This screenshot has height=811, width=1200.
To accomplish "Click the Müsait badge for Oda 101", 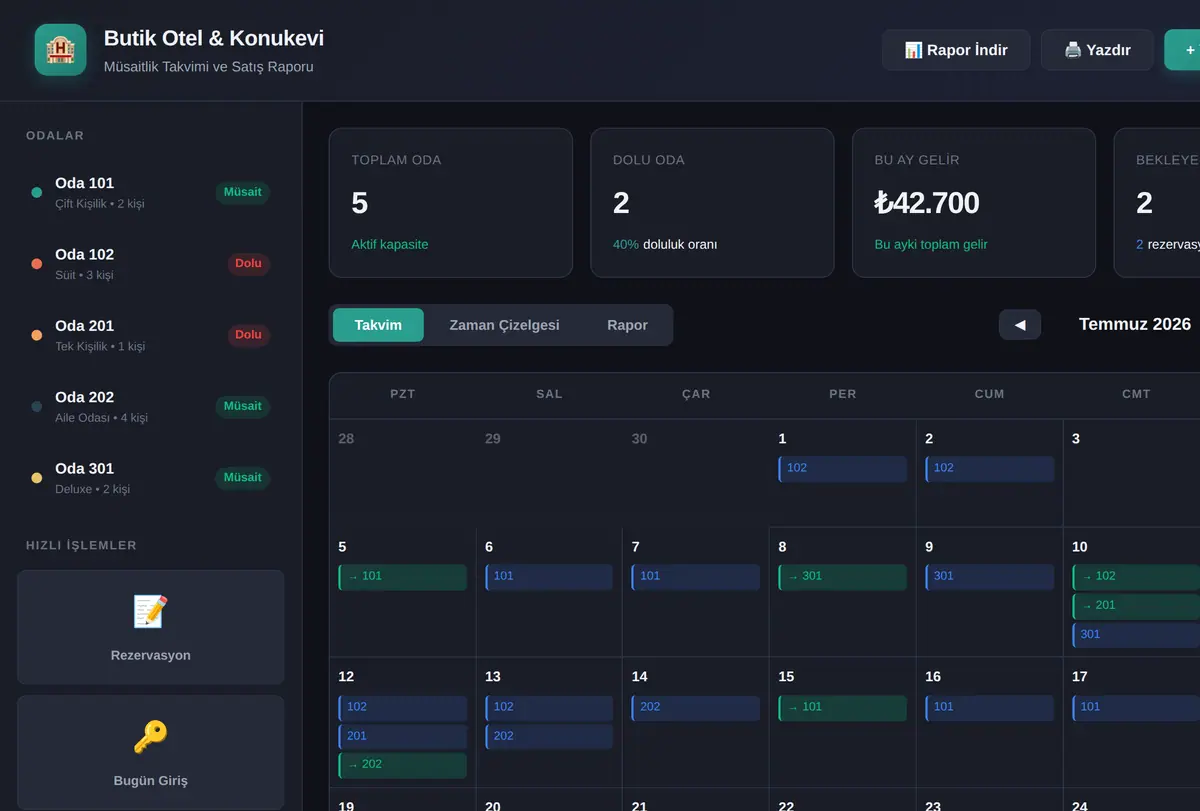I will pyautogui.click(x=243, y=192).
